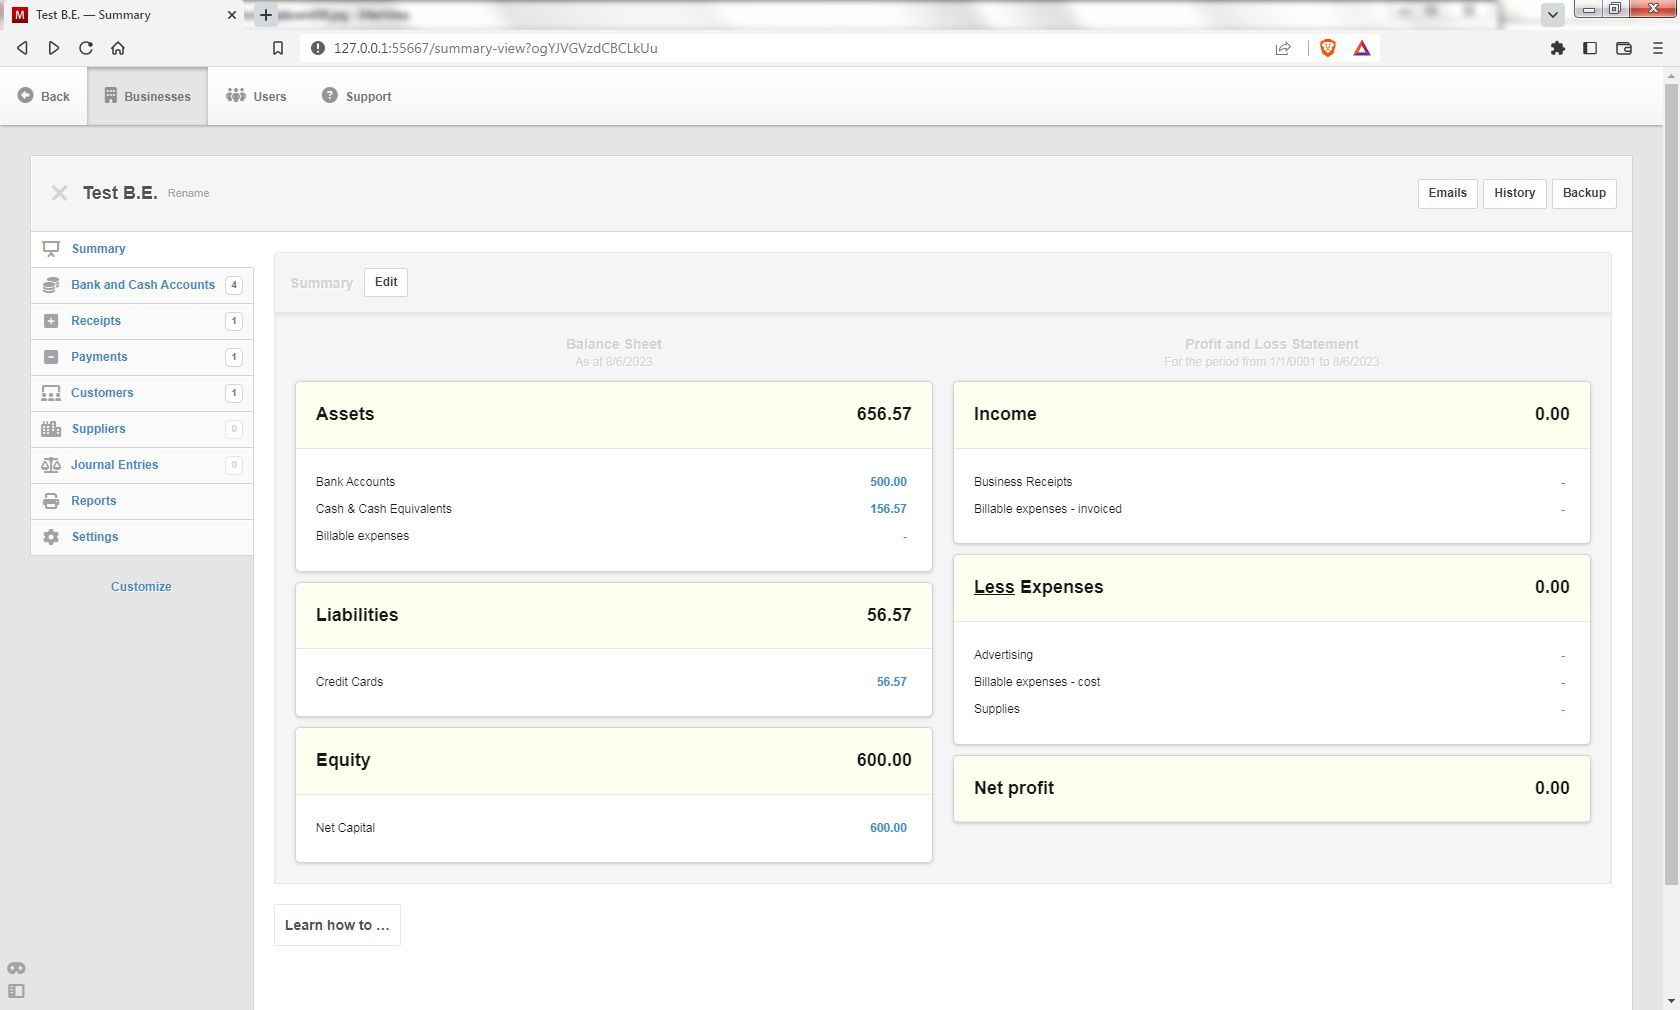Click the Customers icon in sidebar
Screen dimensions: 1680x1010
(x=51, y=393)
